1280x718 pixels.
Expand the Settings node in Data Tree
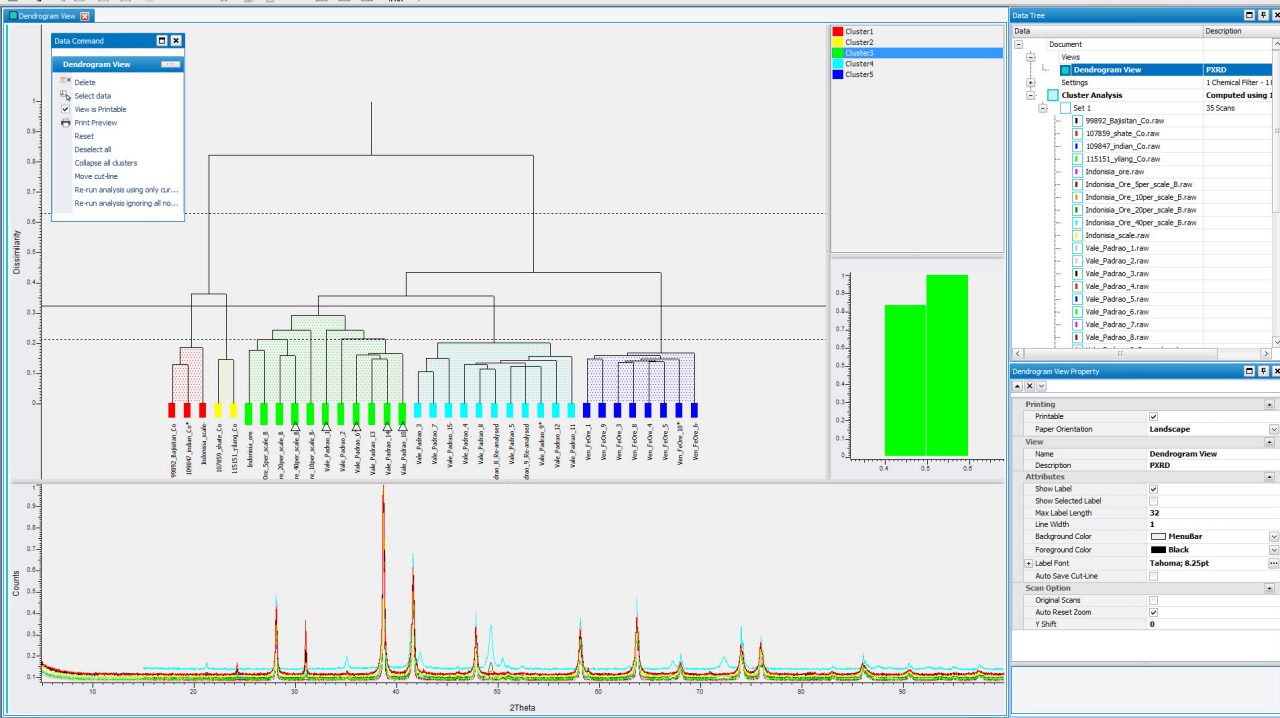coord(1031,83)
